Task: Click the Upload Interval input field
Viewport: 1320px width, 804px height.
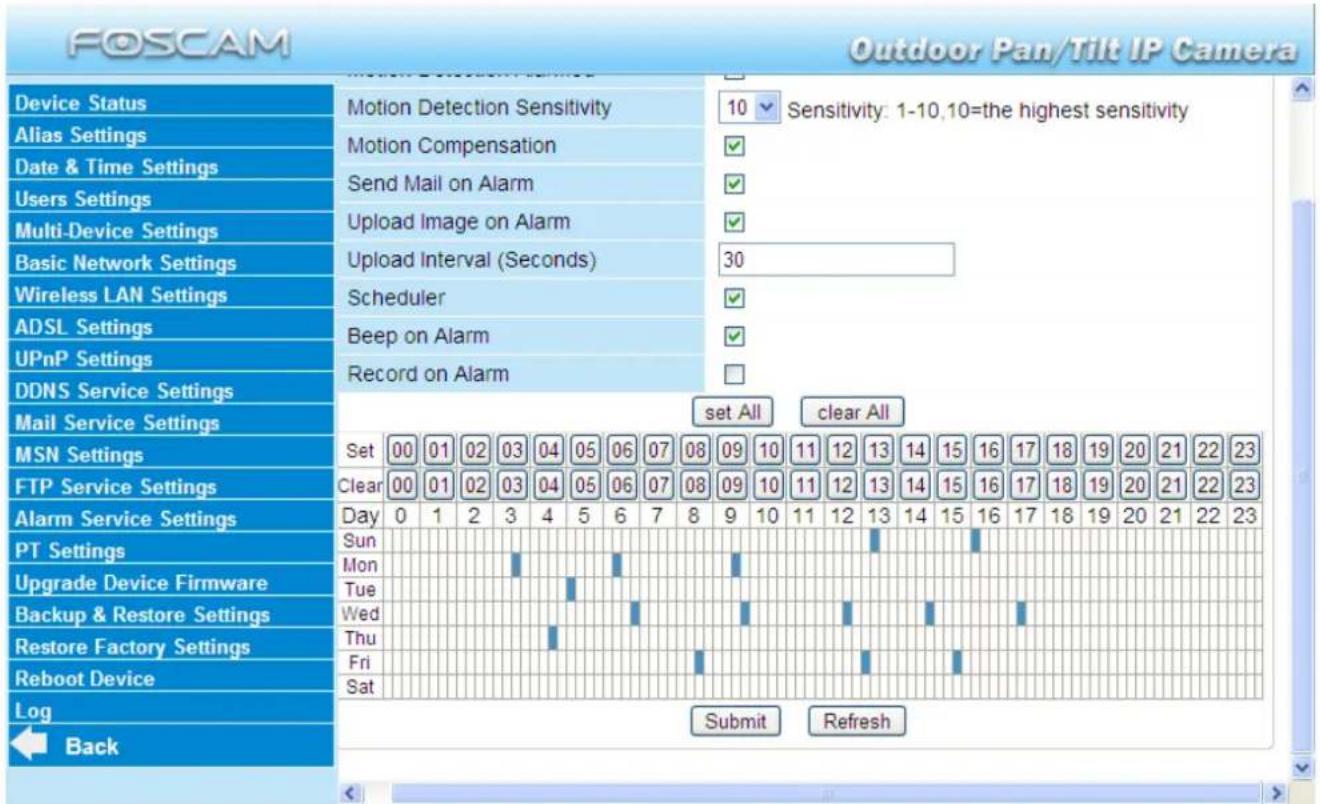Action: (836, 260)
